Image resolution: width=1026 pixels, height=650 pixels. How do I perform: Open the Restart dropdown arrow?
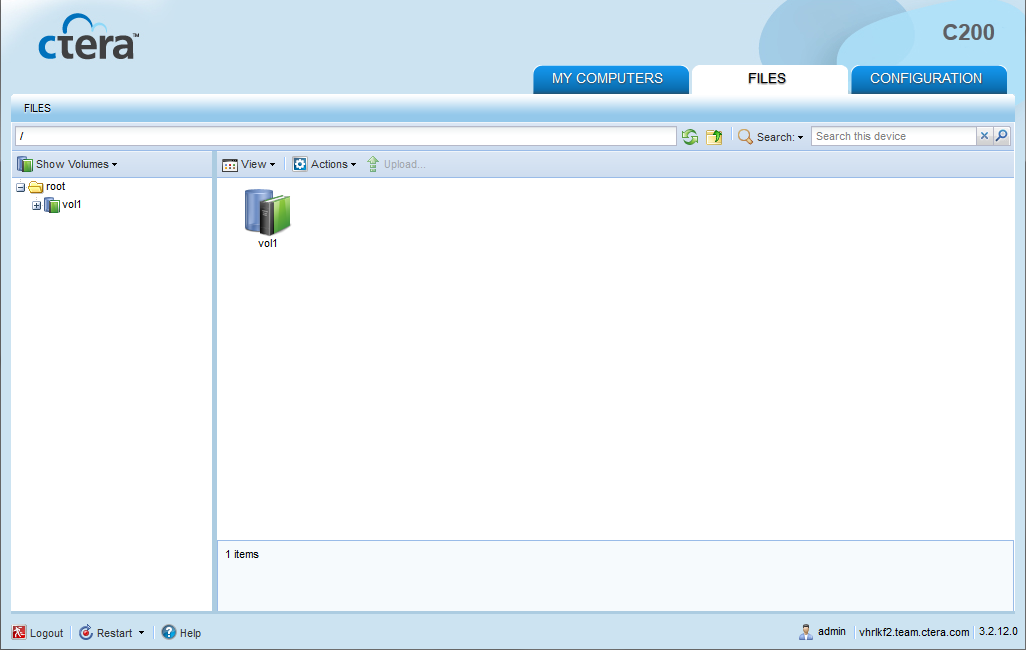[x=141, y=633]
